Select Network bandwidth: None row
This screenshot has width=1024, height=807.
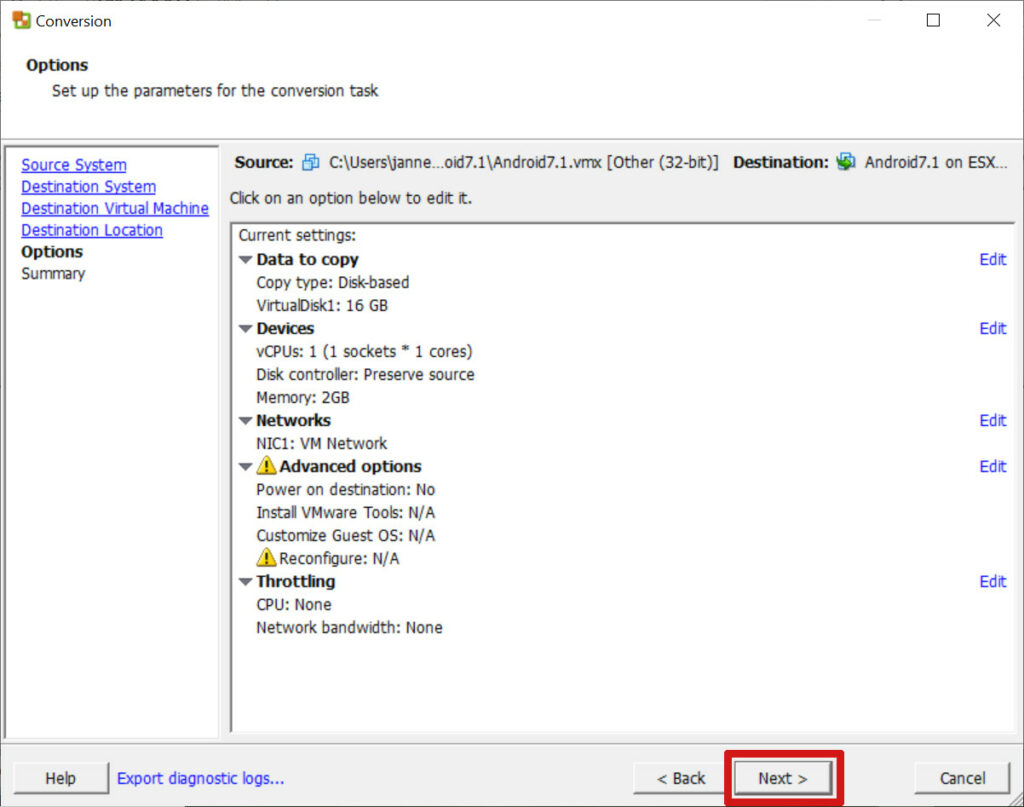tap(349, 627)
